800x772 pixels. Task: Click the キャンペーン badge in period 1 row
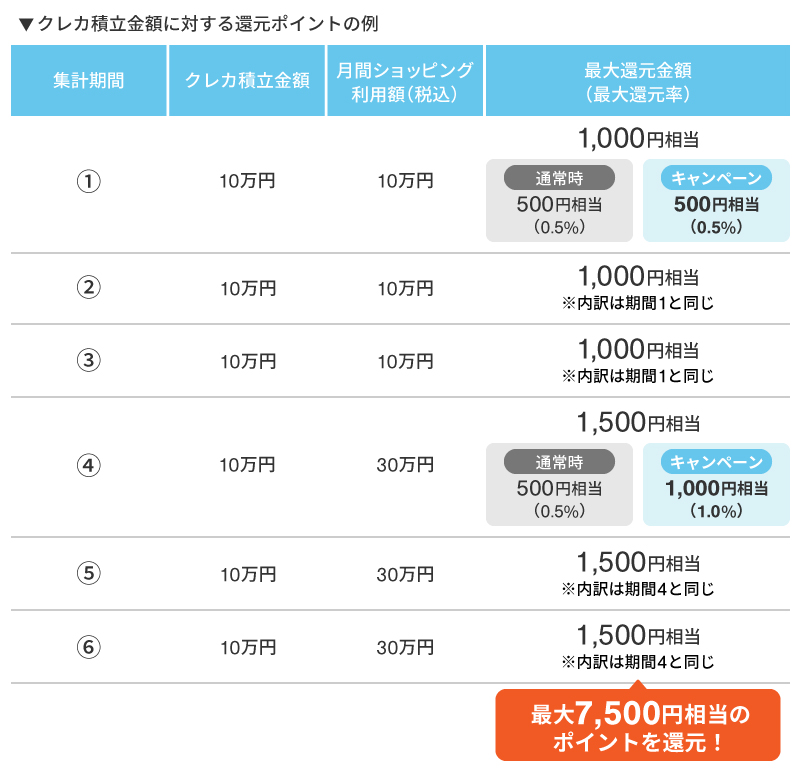coord(716,178)
